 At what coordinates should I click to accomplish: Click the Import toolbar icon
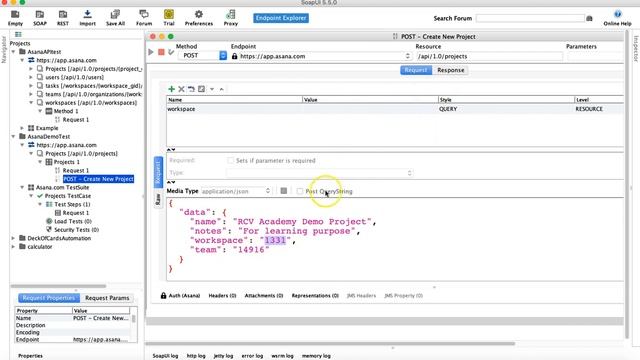coord(87,18)
